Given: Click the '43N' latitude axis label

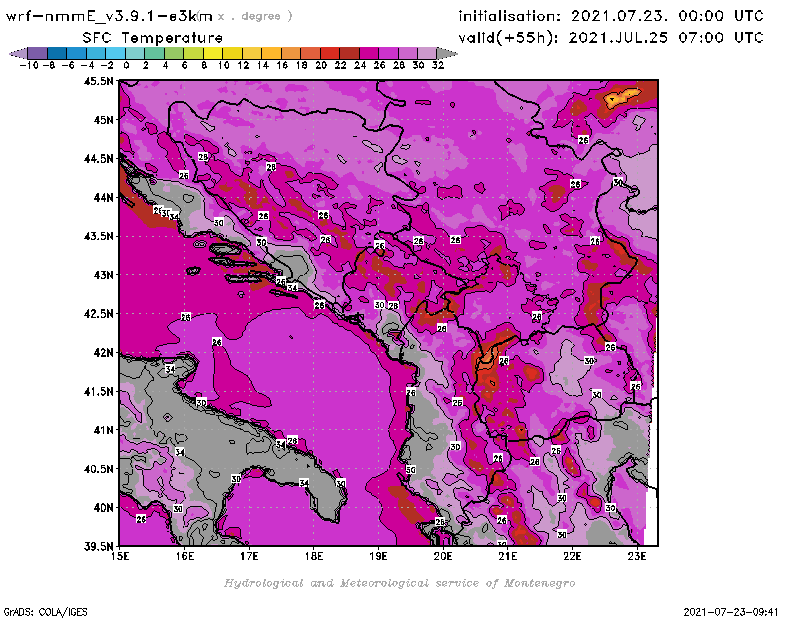Looking at the screenshot, I should pos(103,275).
